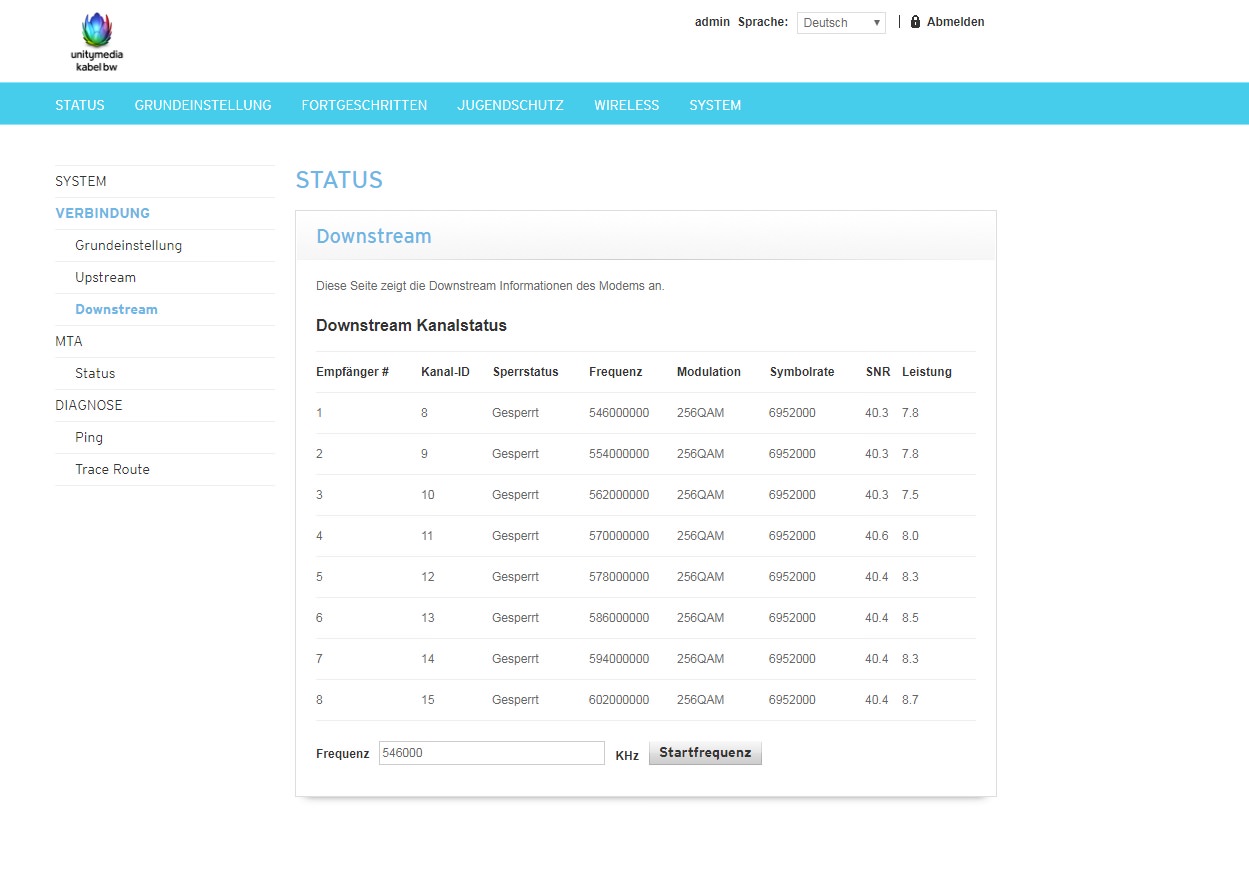Open the MTA Status page
Image resolution: width=1249 pixels, height=876 pixels.
[95, 373]
